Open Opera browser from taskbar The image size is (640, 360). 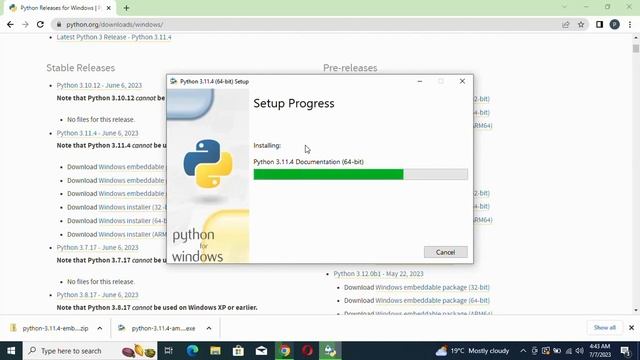pyautogui.click(x=307, y=351)
